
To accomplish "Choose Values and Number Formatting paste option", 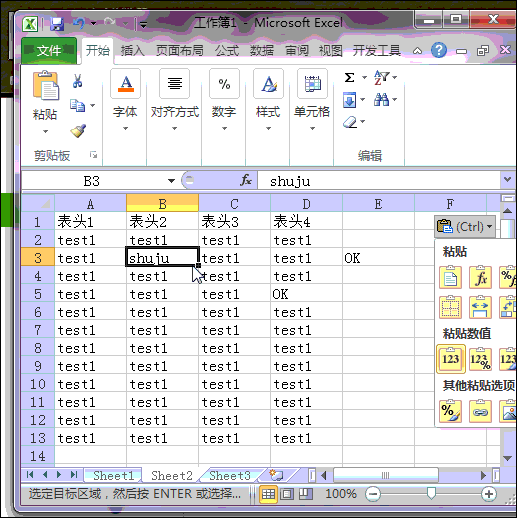I will [x=480, y=359].
